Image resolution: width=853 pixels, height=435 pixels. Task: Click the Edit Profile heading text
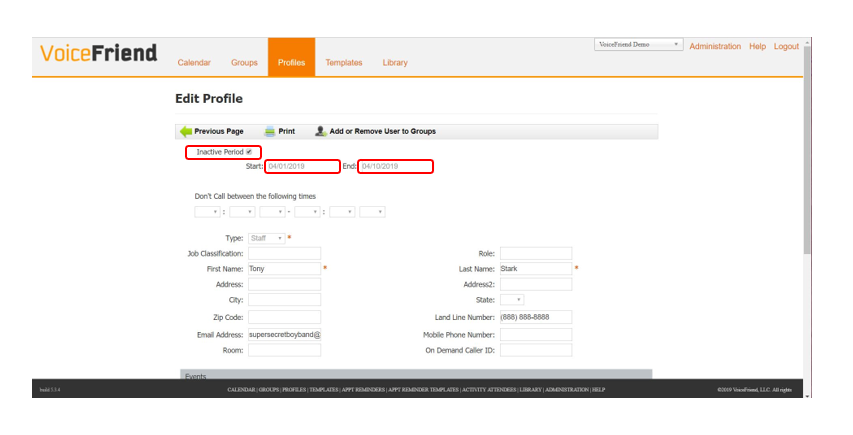coord(209,98)
